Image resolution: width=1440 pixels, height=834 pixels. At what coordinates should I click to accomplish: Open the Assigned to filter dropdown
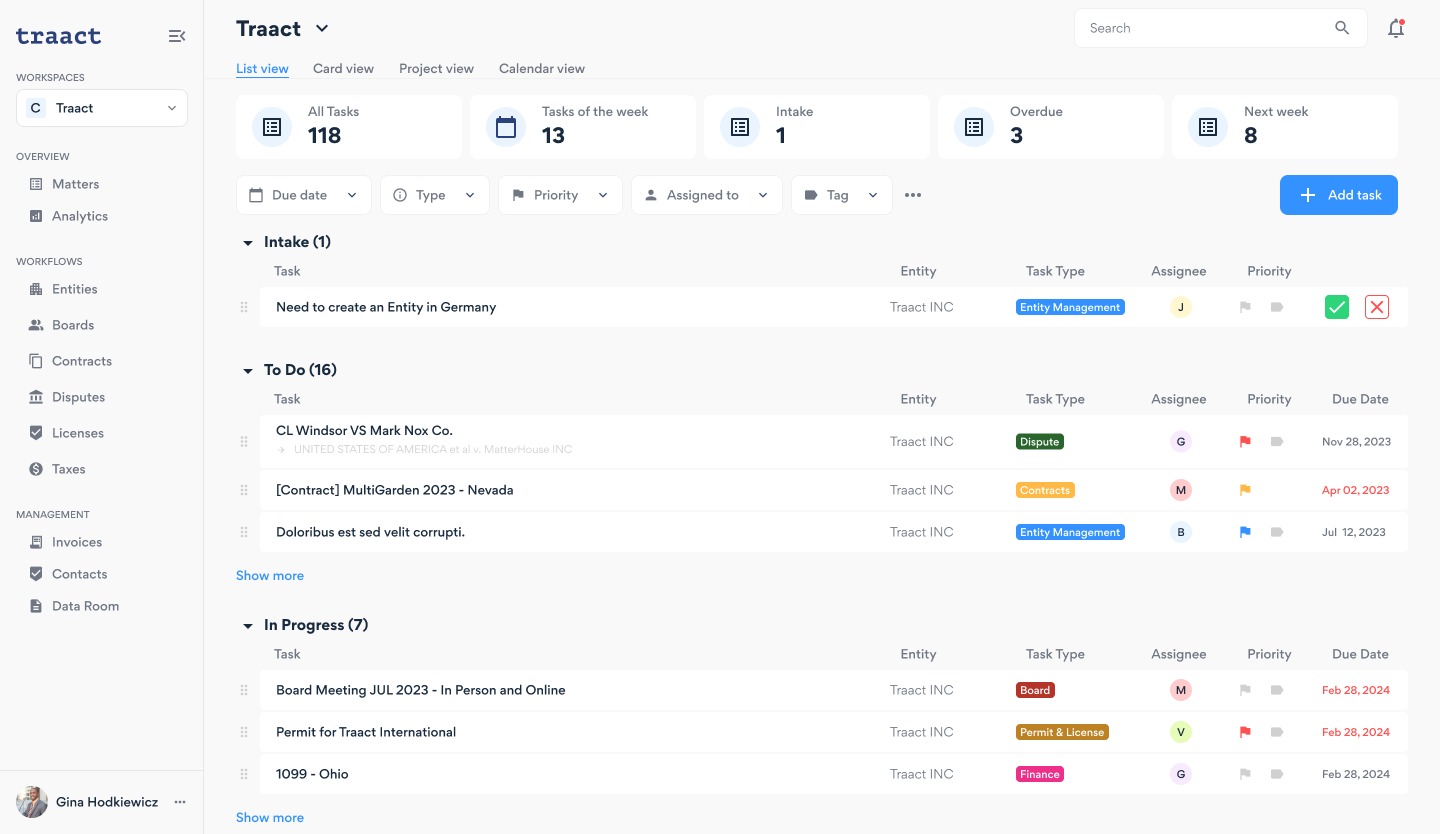[706, 195]
